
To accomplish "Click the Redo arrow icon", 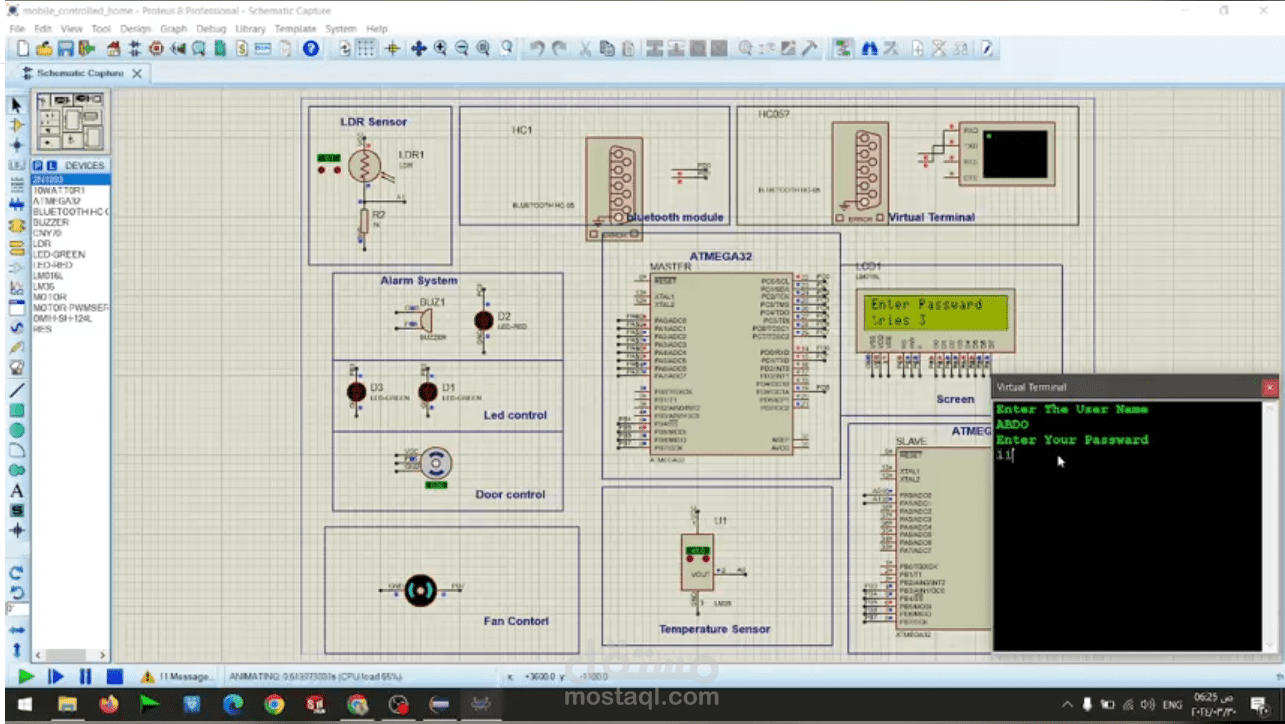I will pos(559,48).
